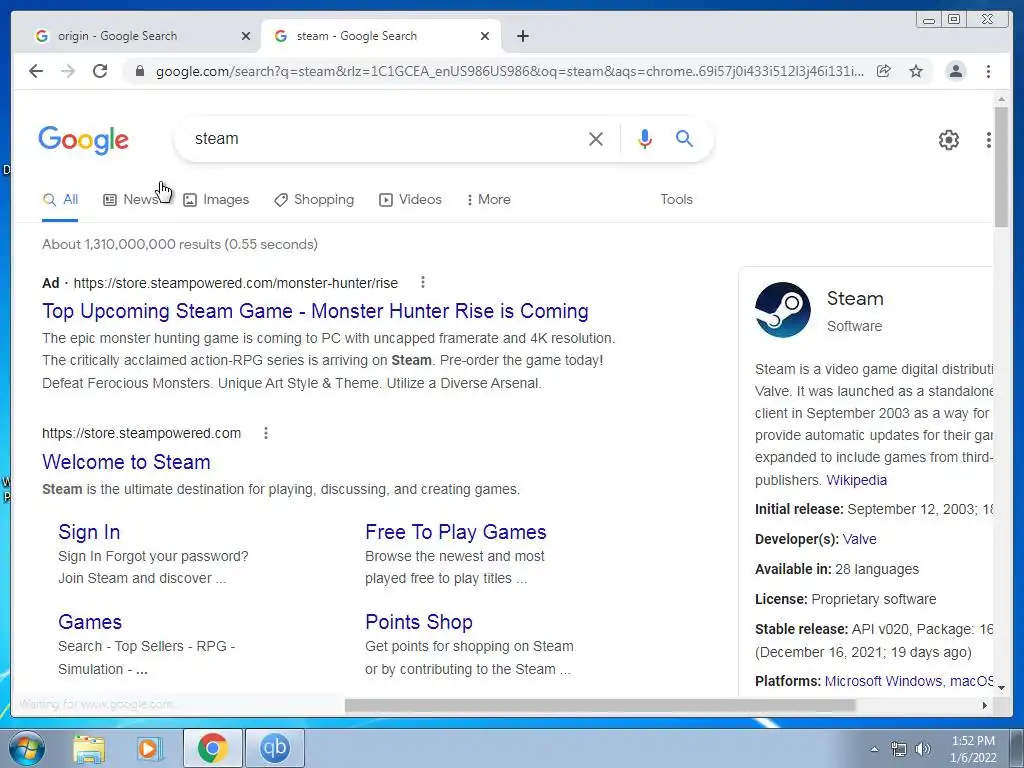Screen dimensions: 1024x768
Task: Submit search with the magnifier icon
Action: click(x=684, y=138)
